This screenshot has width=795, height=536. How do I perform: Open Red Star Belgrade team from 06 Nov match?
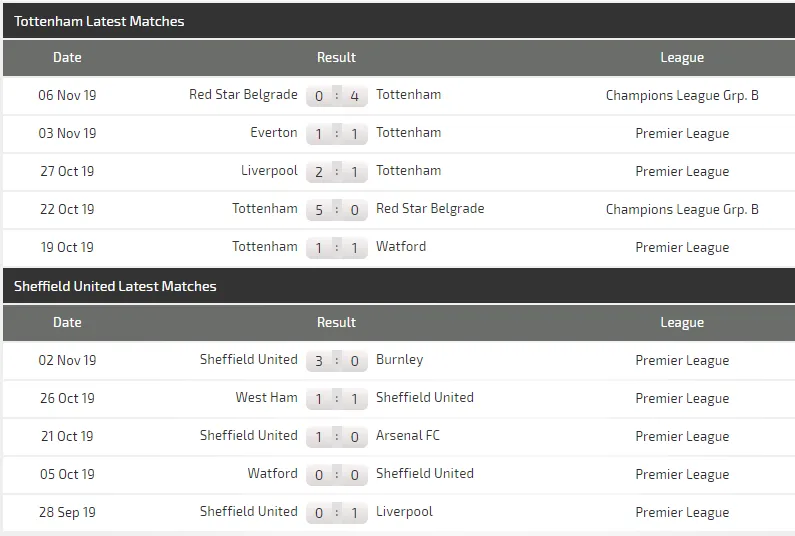(x=243, y=95)
